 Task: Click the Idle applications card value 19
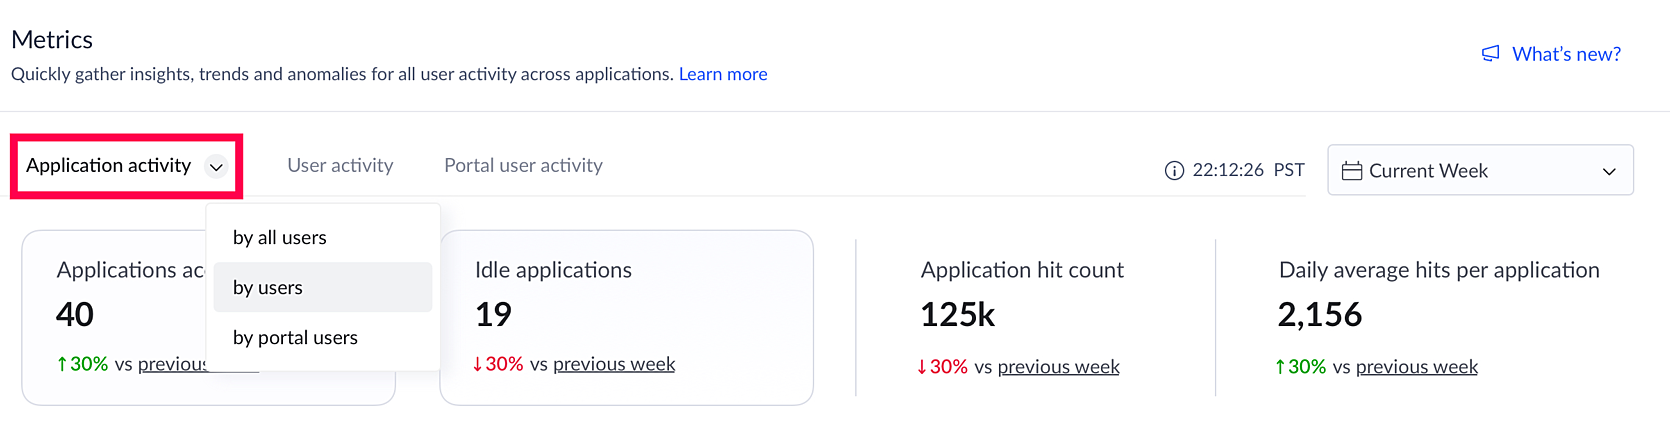(x=493, y=315)
